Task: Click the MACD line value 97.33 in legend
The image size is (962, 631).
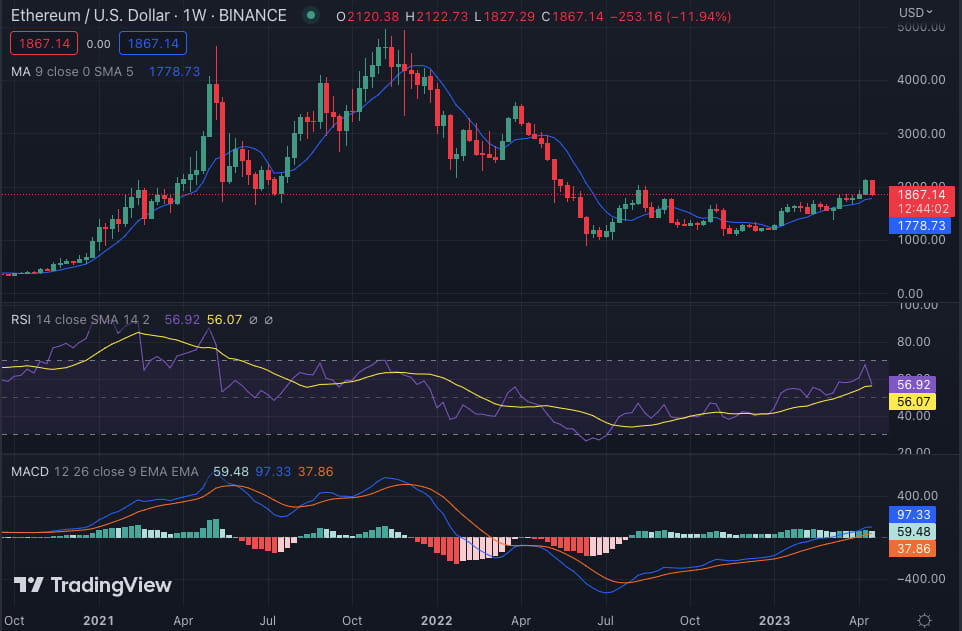Action: coord(273,472)
